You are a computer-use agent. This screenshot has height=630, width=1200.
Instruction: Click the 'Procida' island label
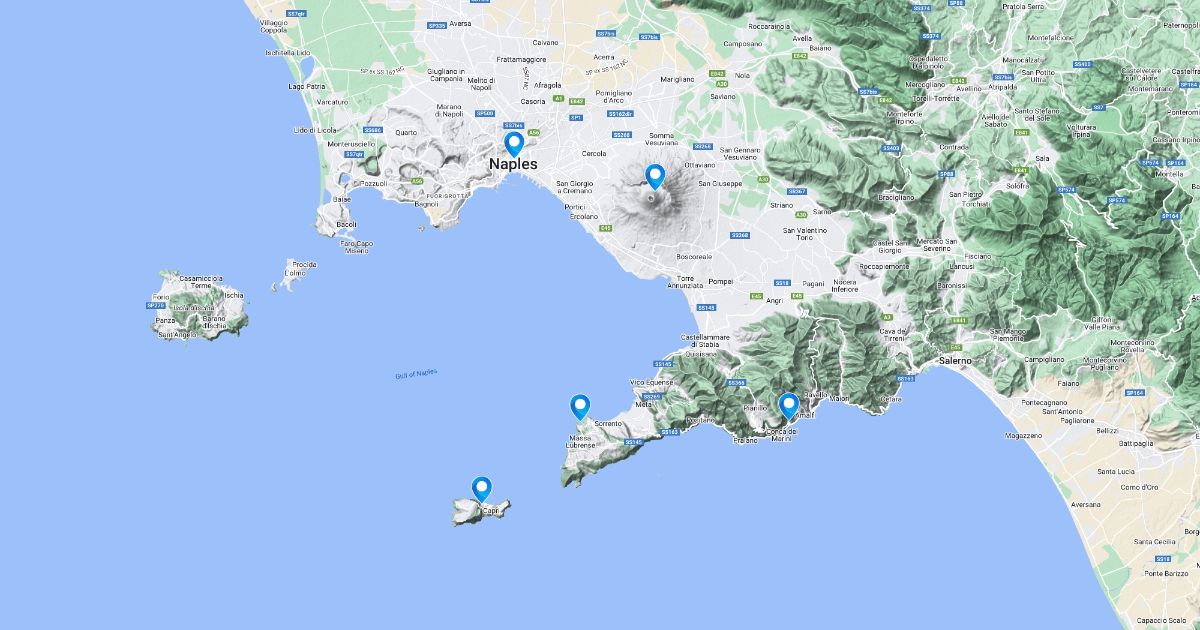click(304, 264)
